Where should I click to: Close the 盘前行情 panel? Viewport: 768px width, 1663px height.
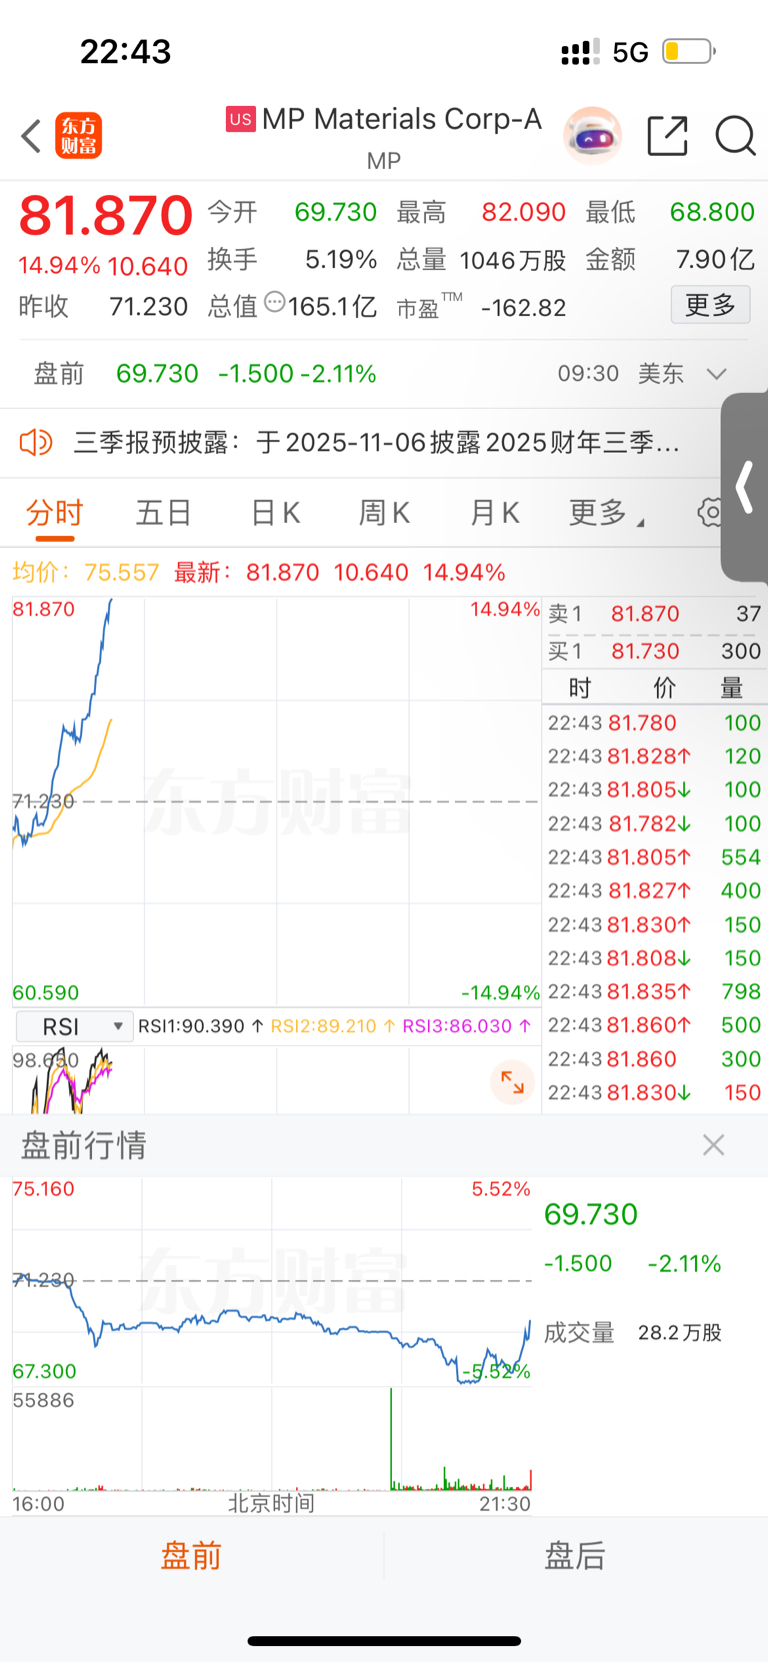point(713,1145)
